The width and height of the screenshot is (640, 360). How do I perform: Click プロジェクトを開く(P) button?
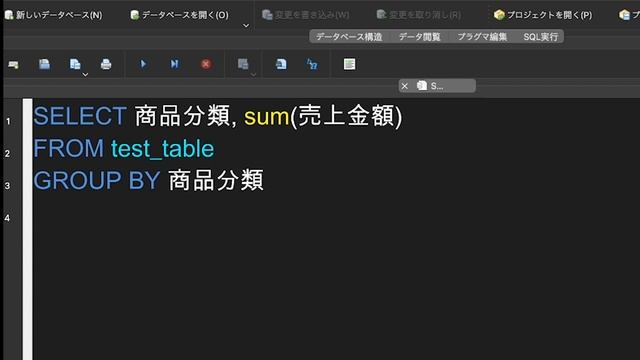point(543,15)
